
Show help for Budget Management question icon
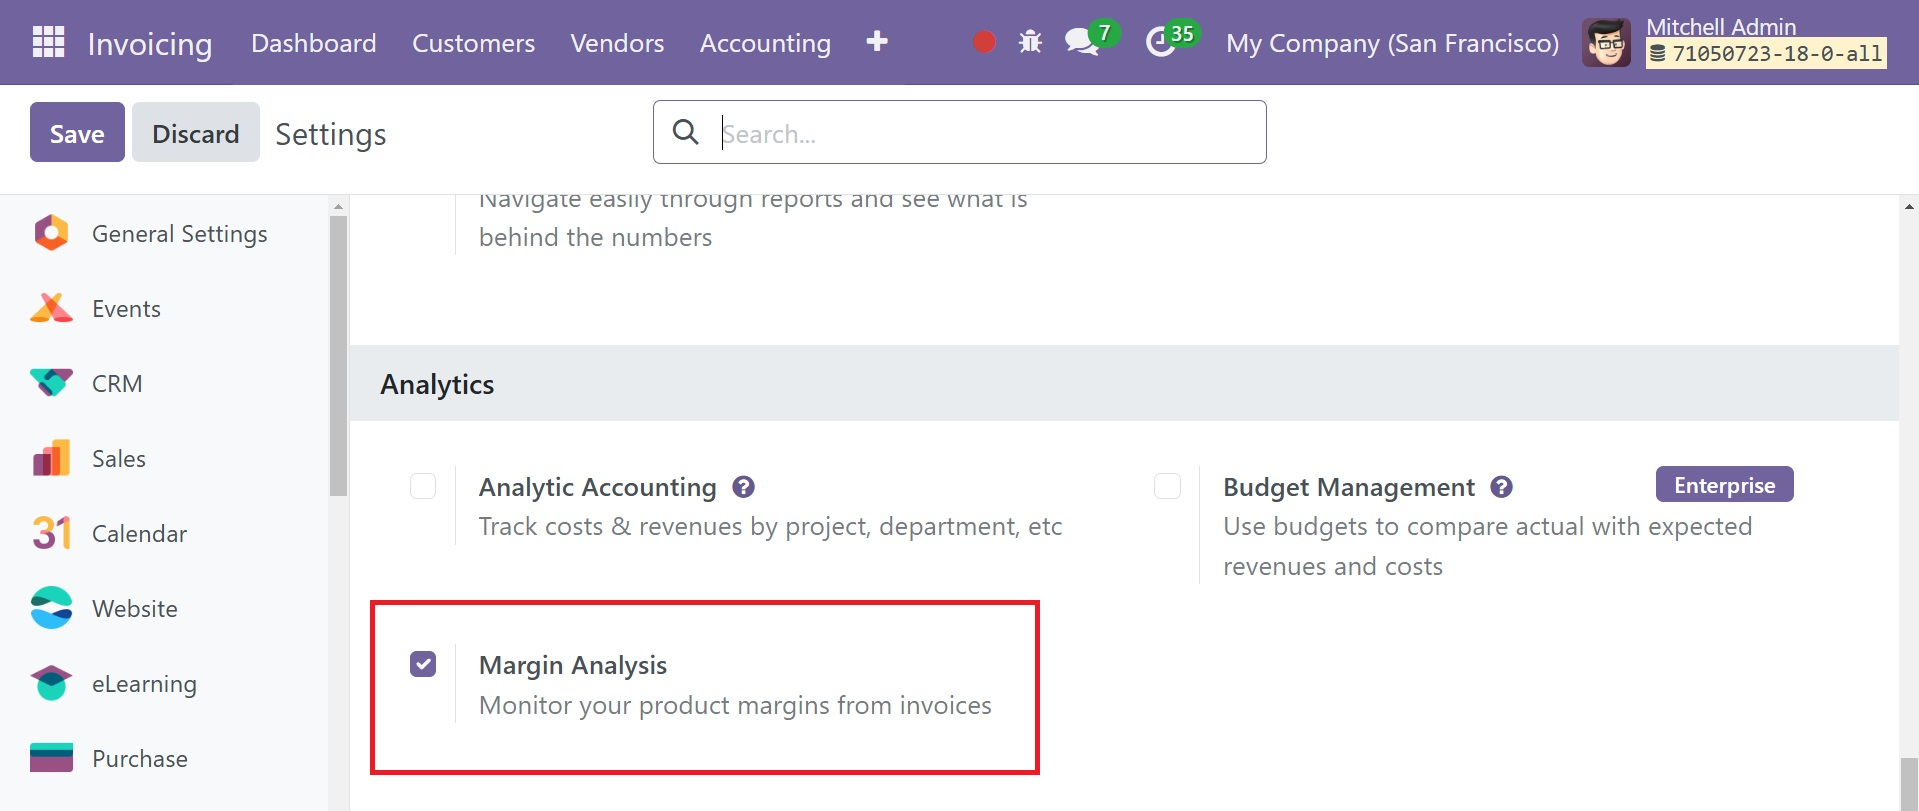click(1501, 487)
